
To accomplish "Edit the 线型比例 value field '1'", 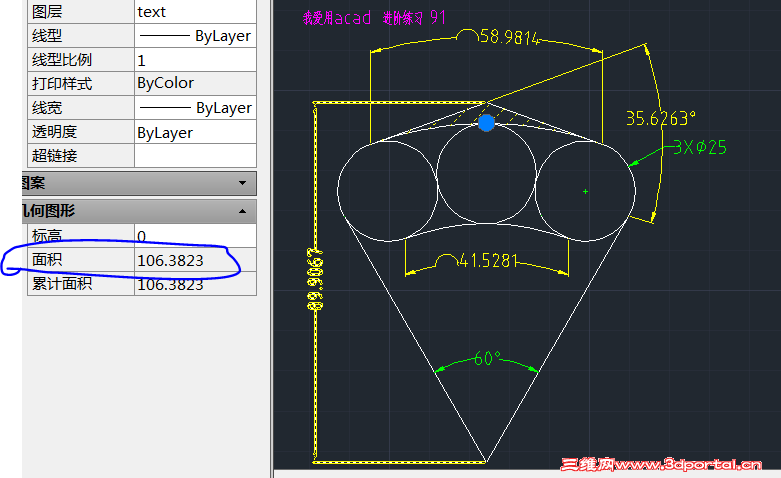I will coord(195,60).
